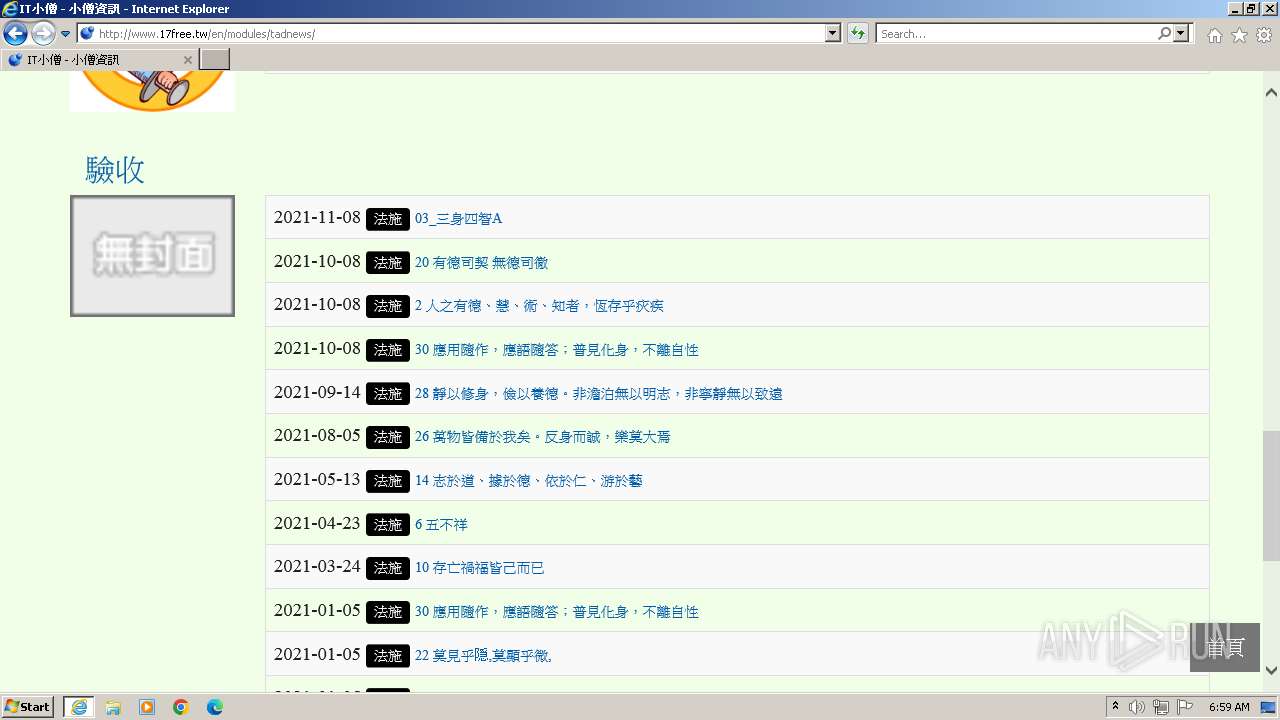The image size is (1280, 720).
Task: Open article 14 志於道、據於德
Action: pyautogui.click(x=529, y=481)
